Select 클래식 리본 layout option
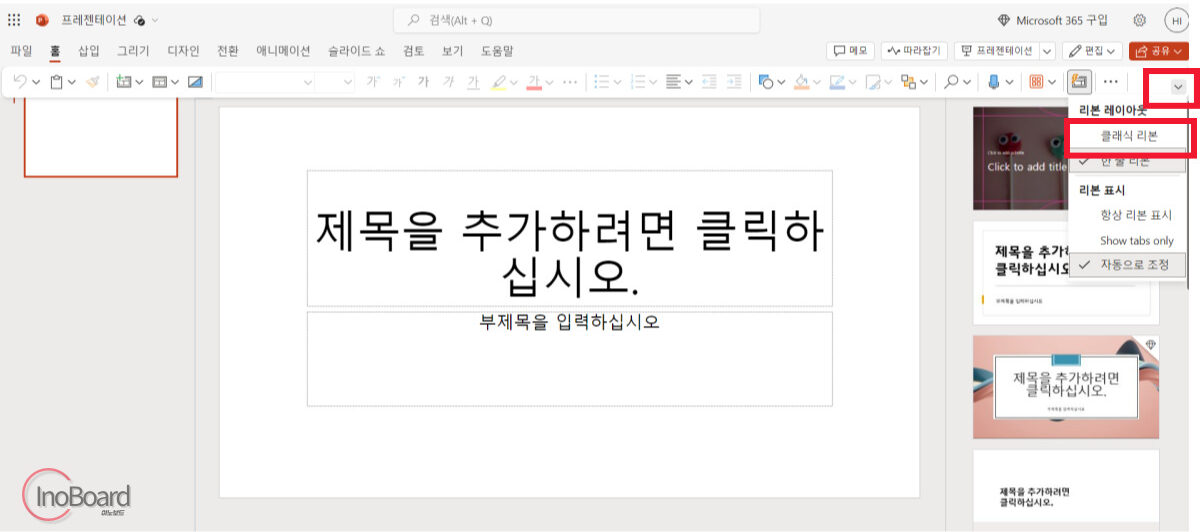 1128,136
